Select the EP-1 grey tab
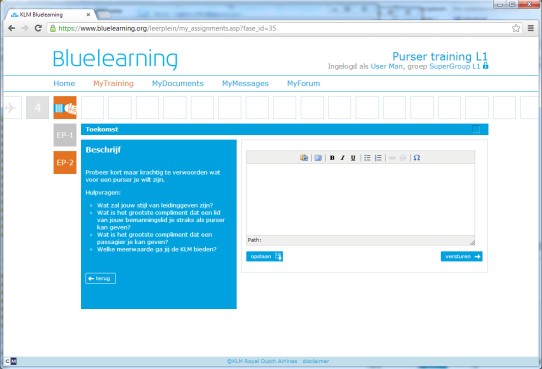The height and width of the screenshot is (369, 542). [x=65, y=135]
